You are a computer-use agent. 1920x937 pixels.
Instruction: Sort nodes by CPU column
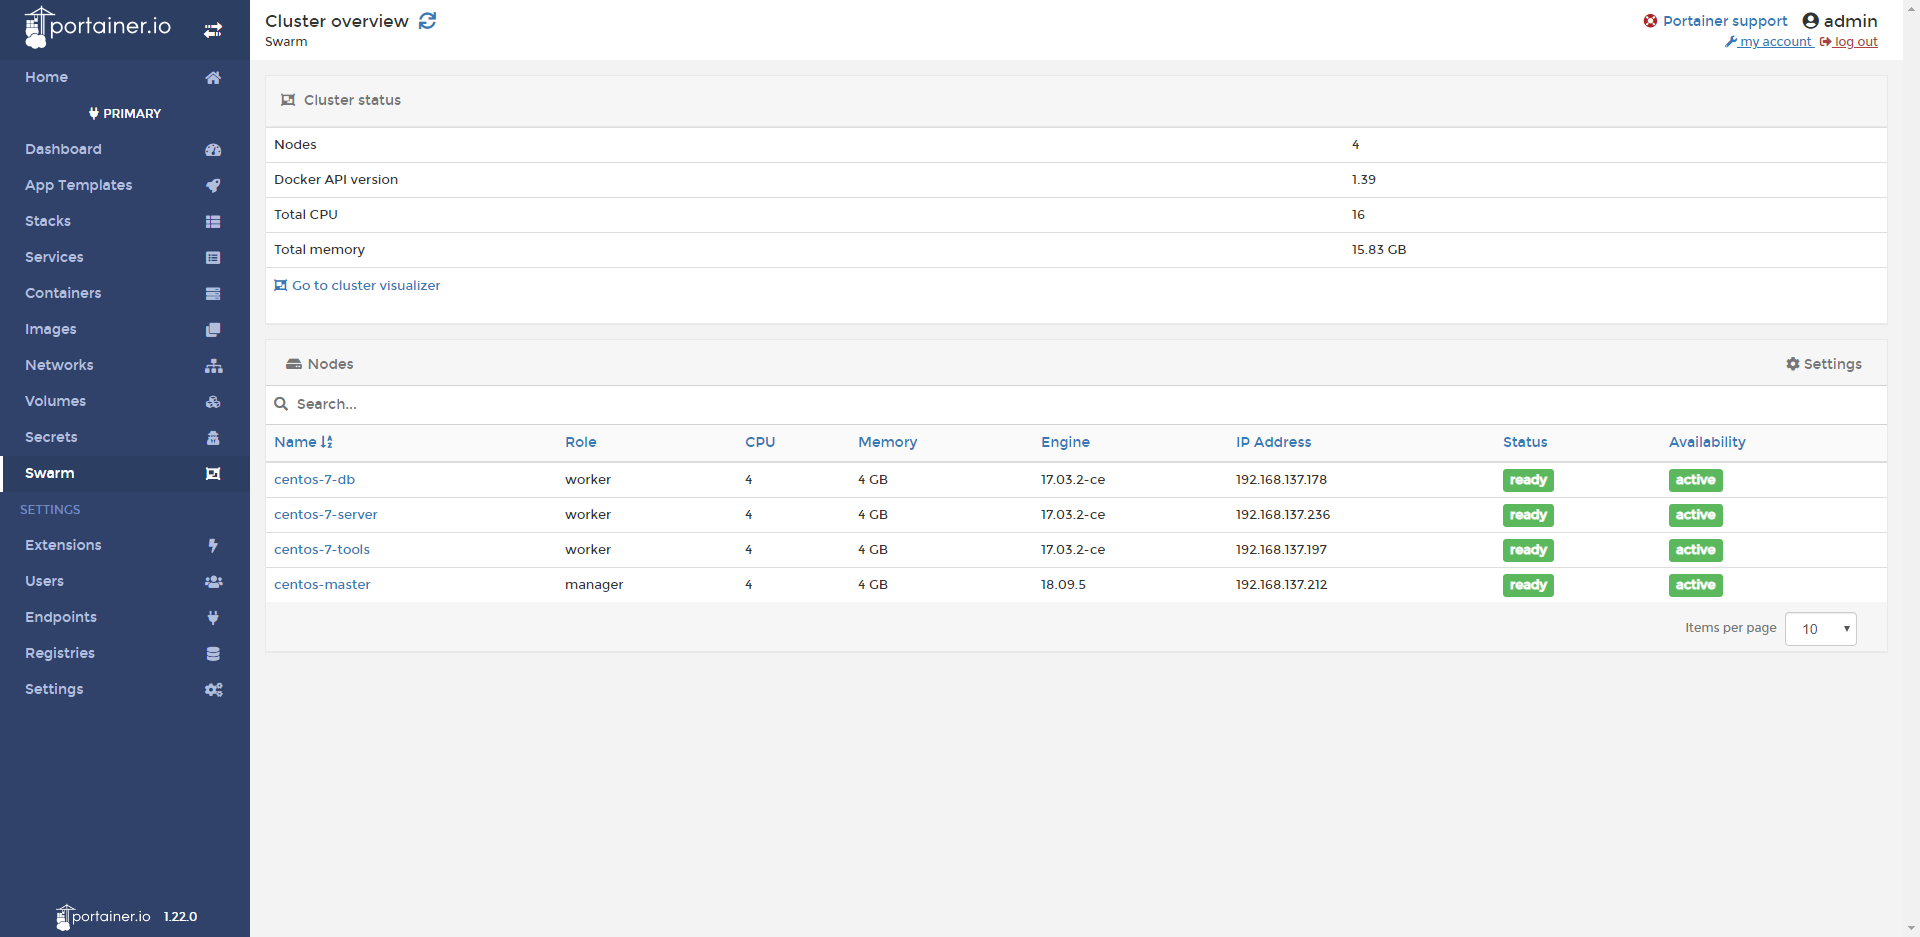pyautogui.click(x=760, y=442)
